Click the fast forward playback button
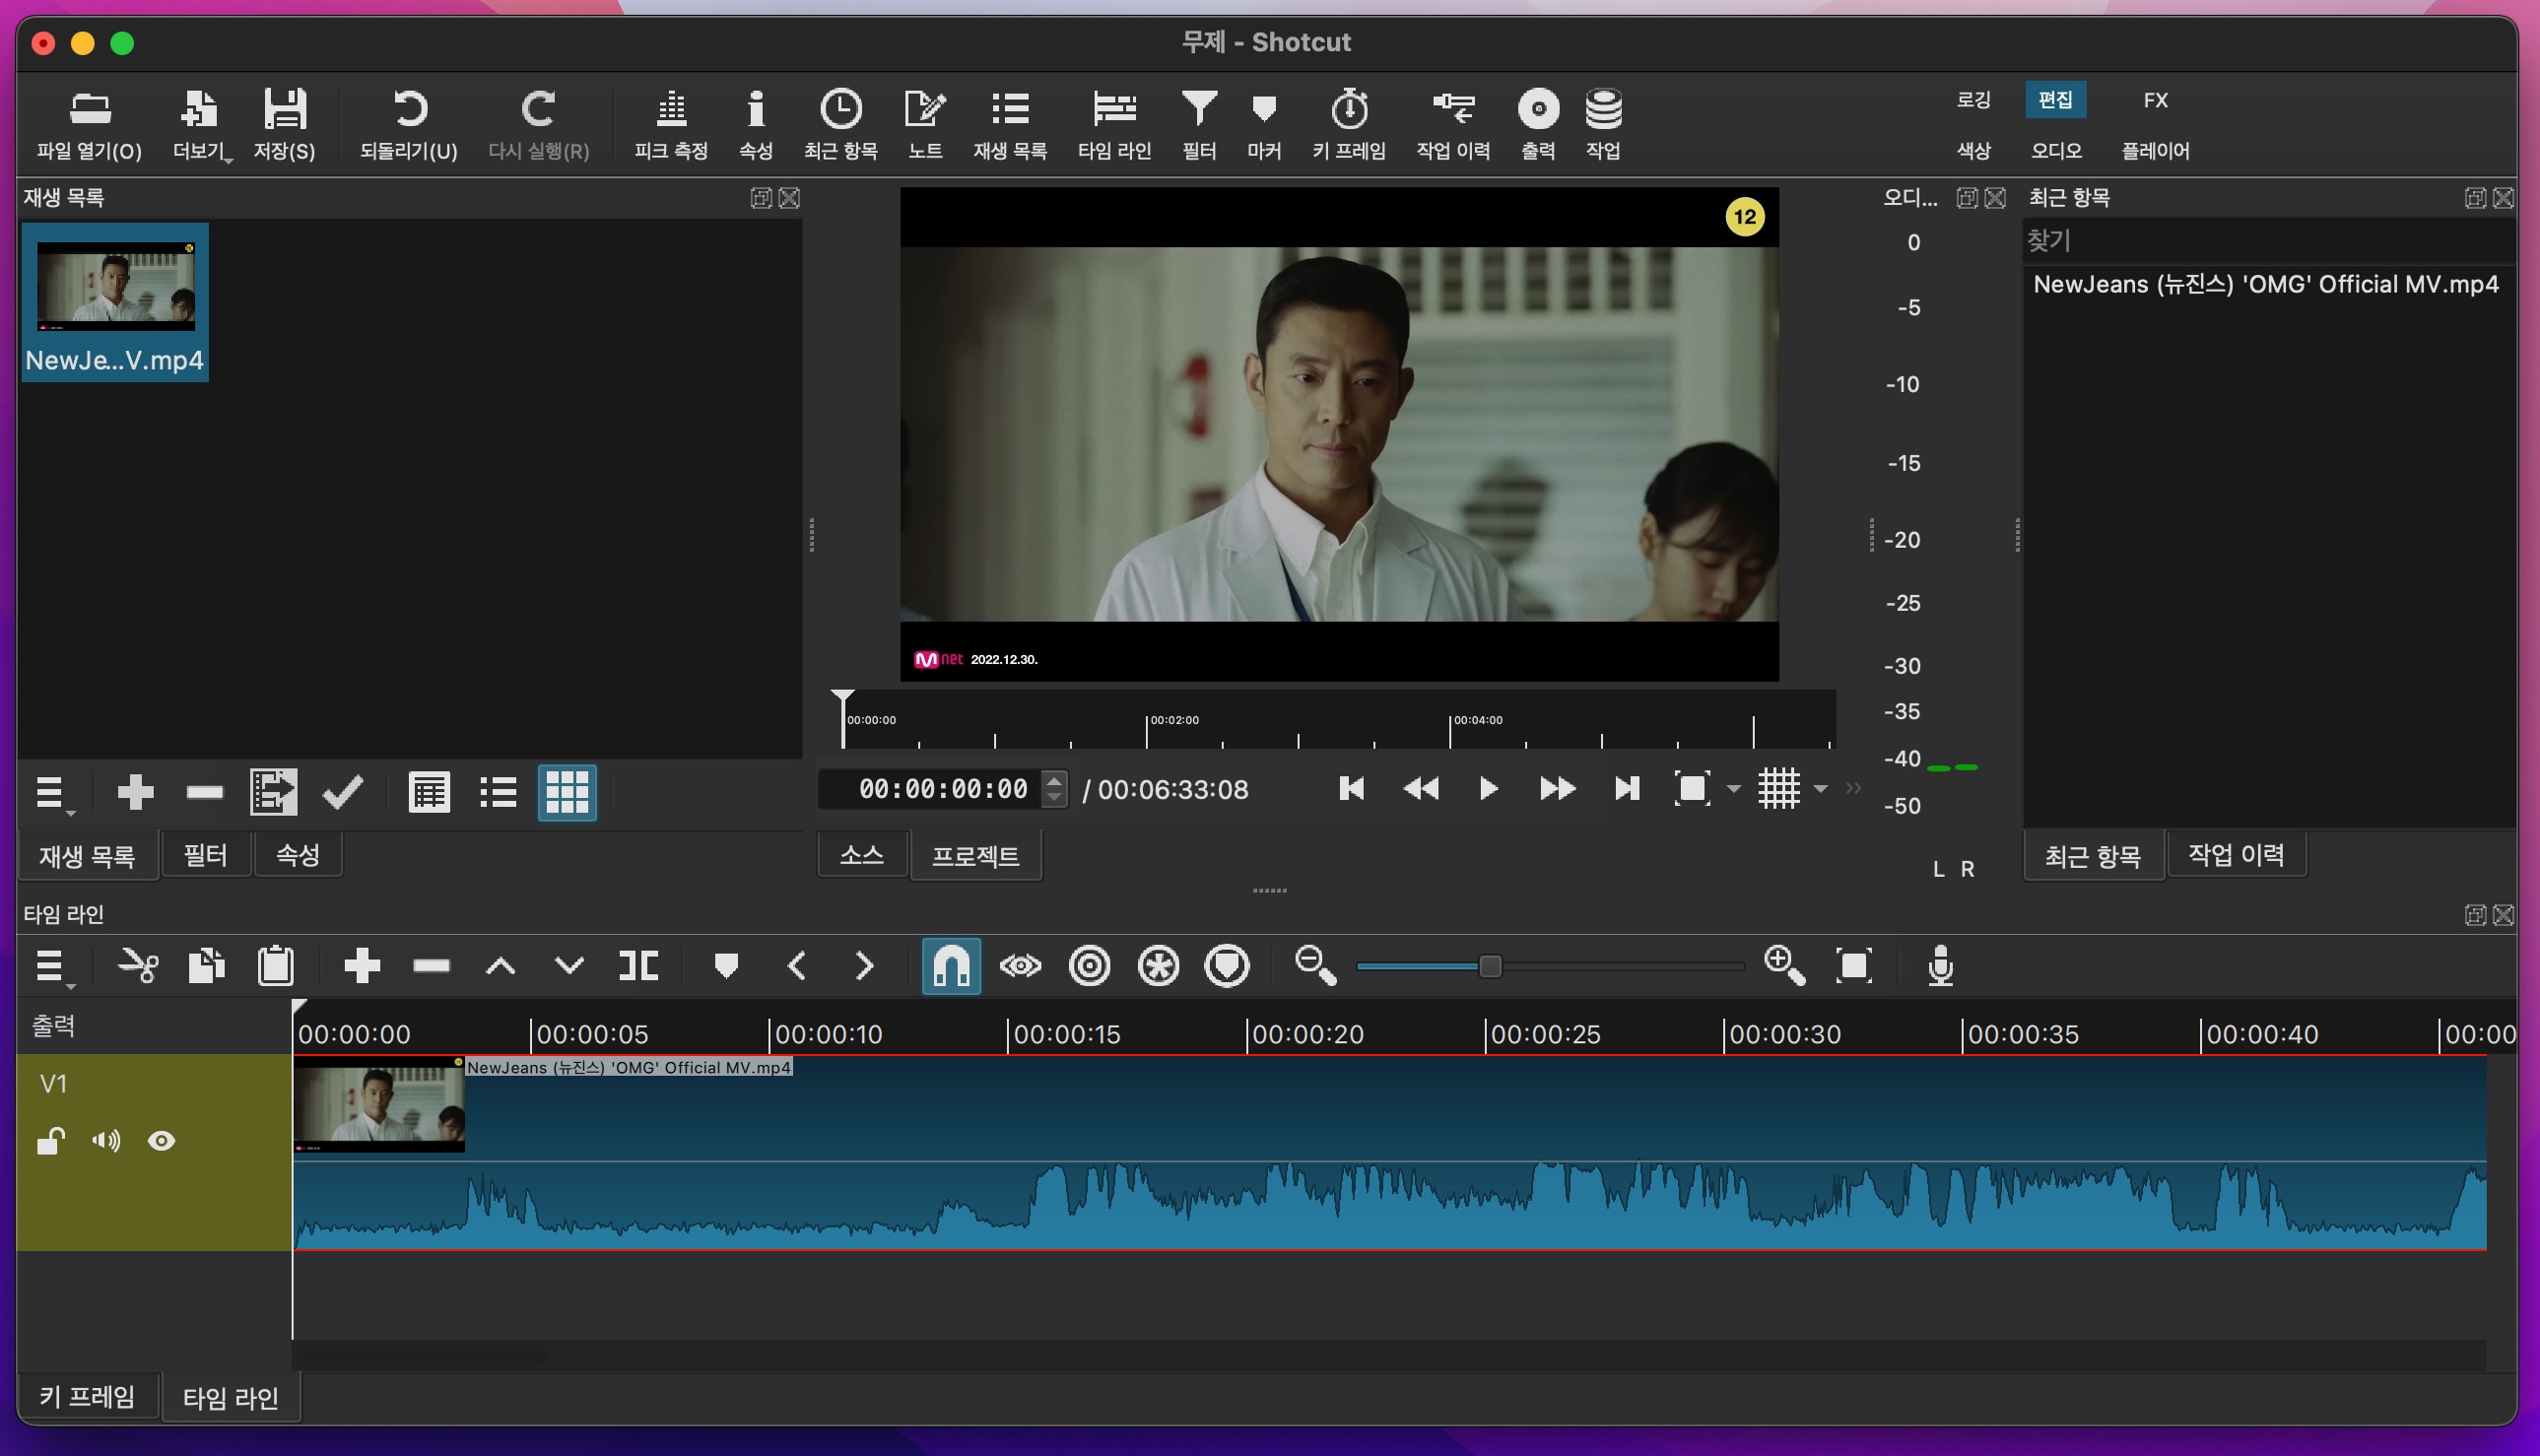This screenshot has width=2540, height=1456. click(1557, 789)
